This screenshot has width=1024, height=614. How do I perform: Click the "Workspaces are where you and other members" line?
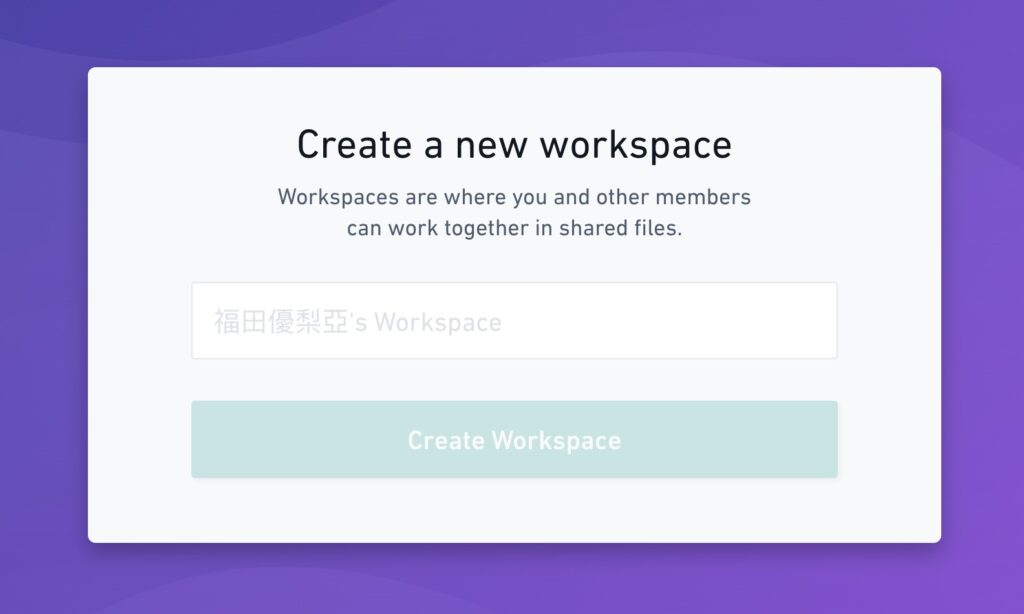pyautogui.click(x=514, y=197)
